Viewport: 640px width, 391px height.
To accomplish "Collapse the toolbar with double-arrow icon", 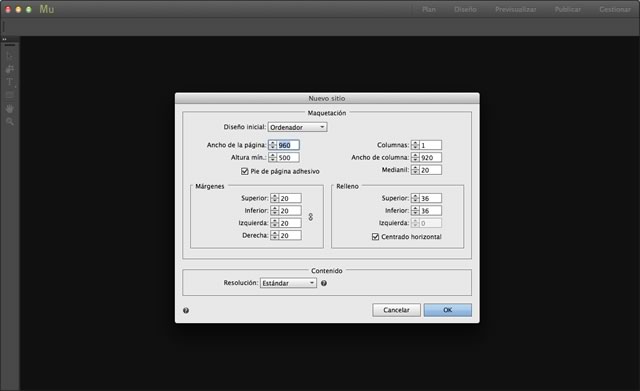I will pyautogui.click(x=4, y=39).
